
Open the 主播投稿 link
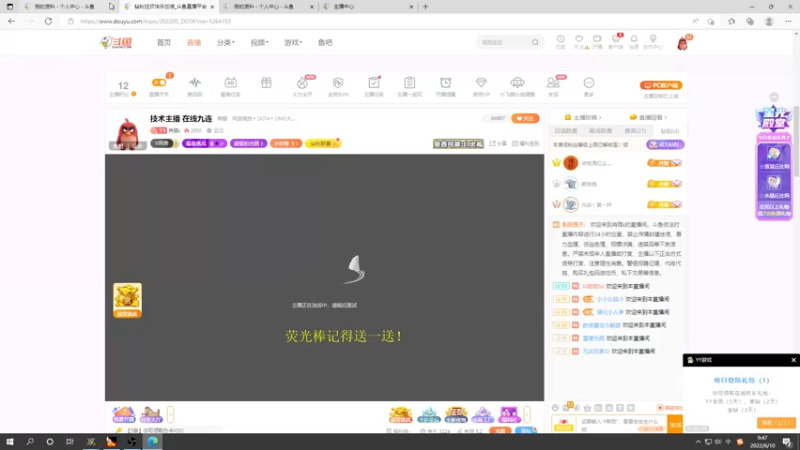click(583, 117)
